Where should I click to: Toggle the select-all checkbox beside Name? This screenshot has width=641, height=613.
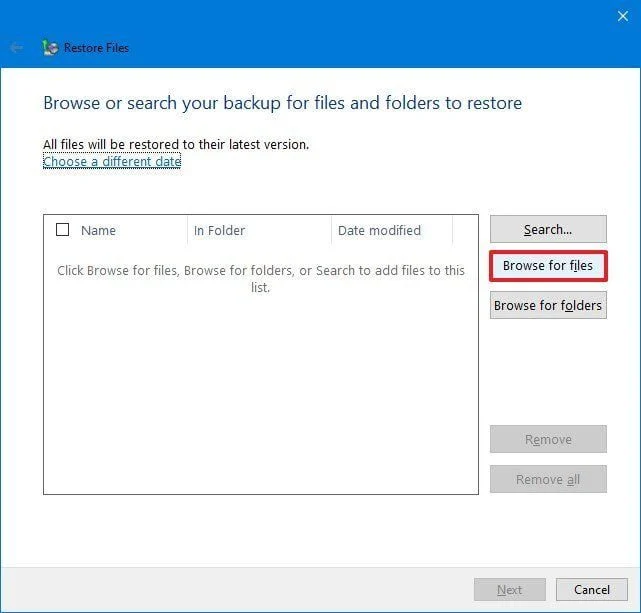[63, 230]
